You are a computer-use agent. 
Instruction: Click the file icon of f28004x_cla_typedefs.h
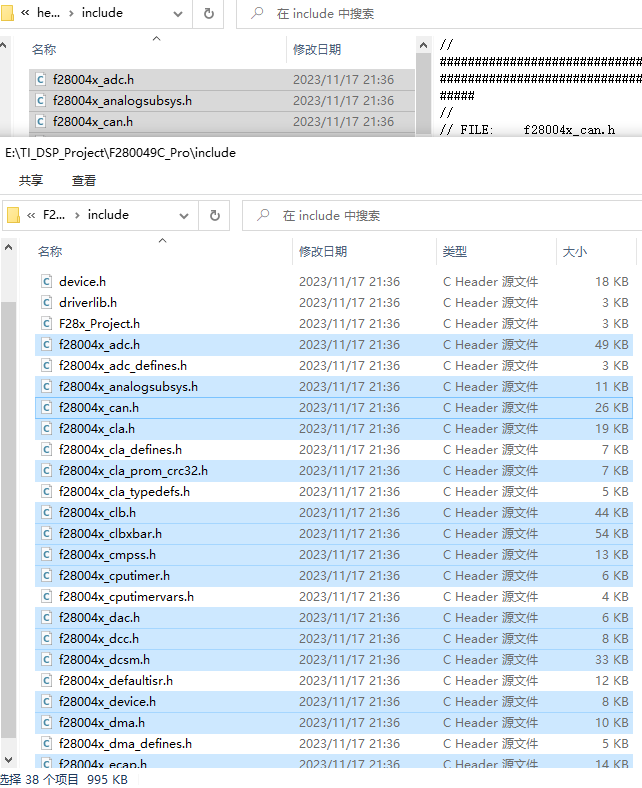click(46, 491)
